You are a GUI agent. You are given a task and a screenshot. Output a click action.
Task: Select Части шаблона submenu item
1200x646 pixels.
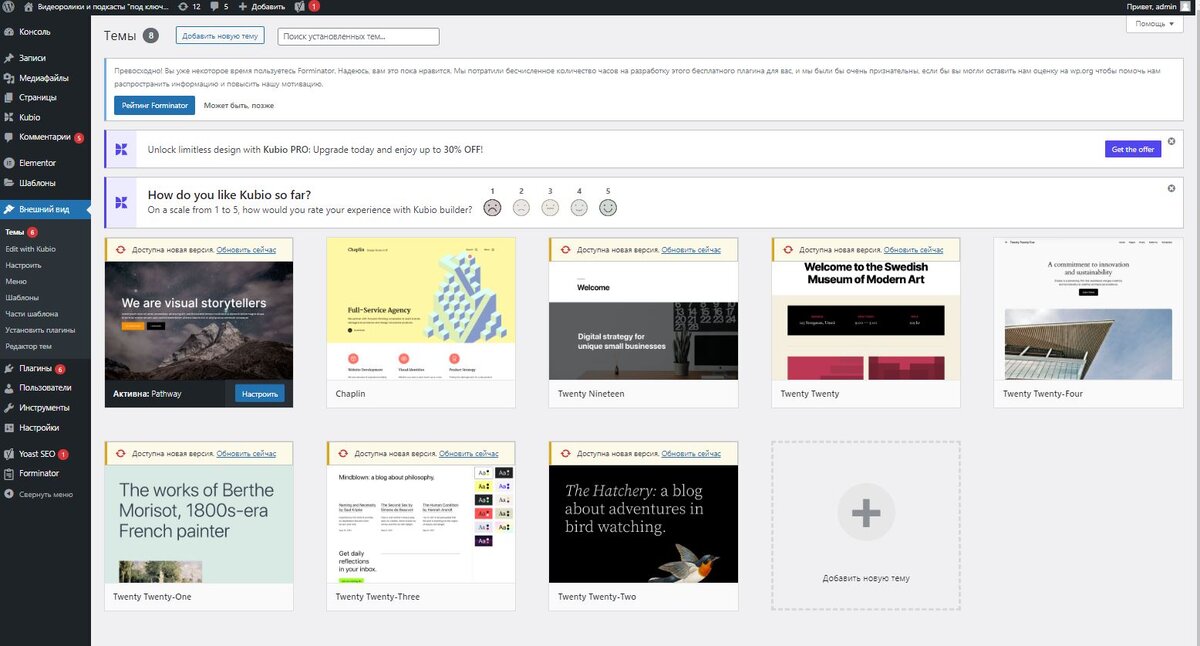(31, 313)
